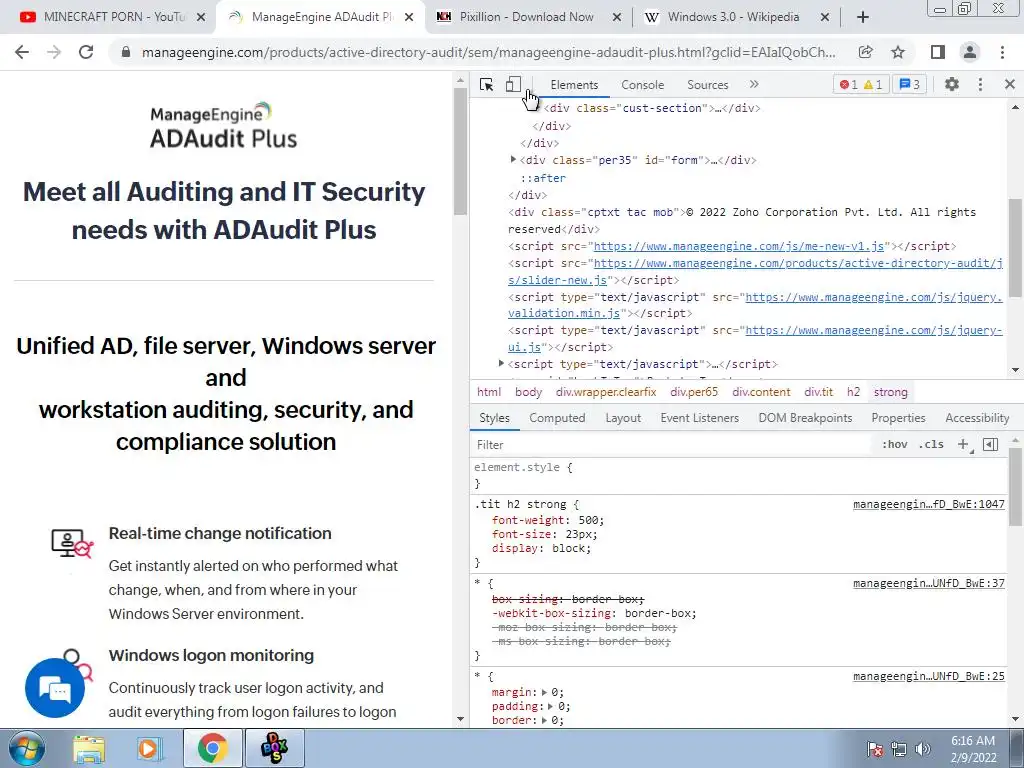Open the Windows Start button

tap(26, 748)
